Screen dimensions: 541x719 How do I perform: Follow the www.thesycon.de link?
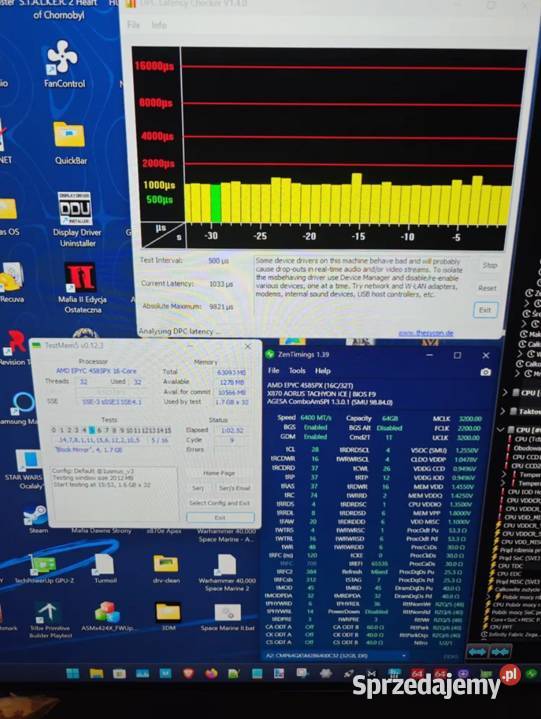click(x=425, y=333)
